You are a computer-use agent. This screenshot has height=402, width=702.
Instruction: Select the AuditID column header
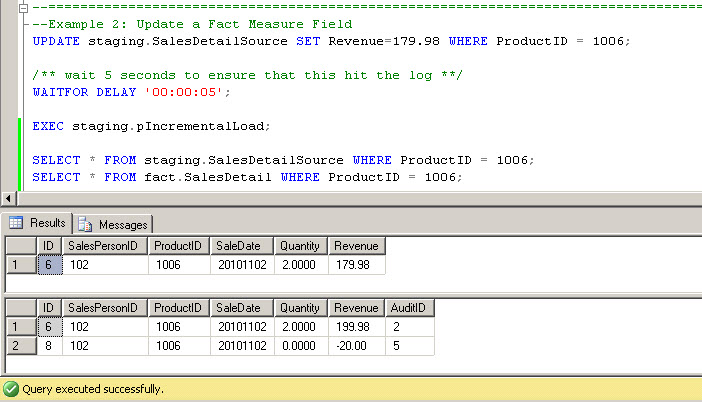click(x=409, y=308)
